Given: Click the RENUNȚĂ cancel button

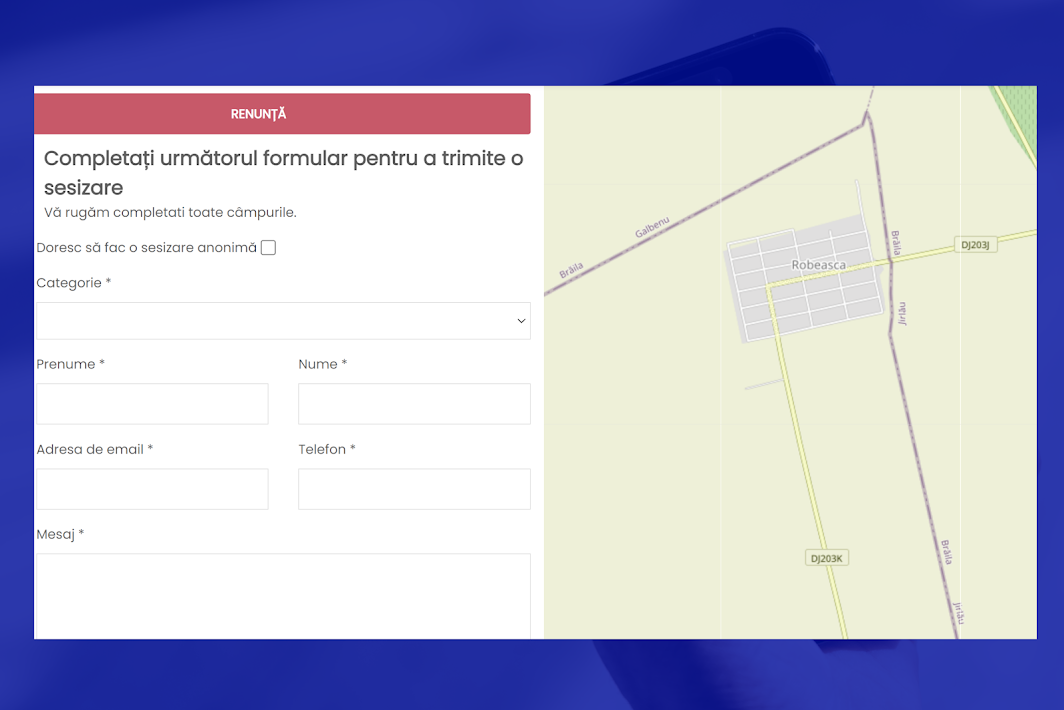Looking at the screenshot, I should click(282, 113).
